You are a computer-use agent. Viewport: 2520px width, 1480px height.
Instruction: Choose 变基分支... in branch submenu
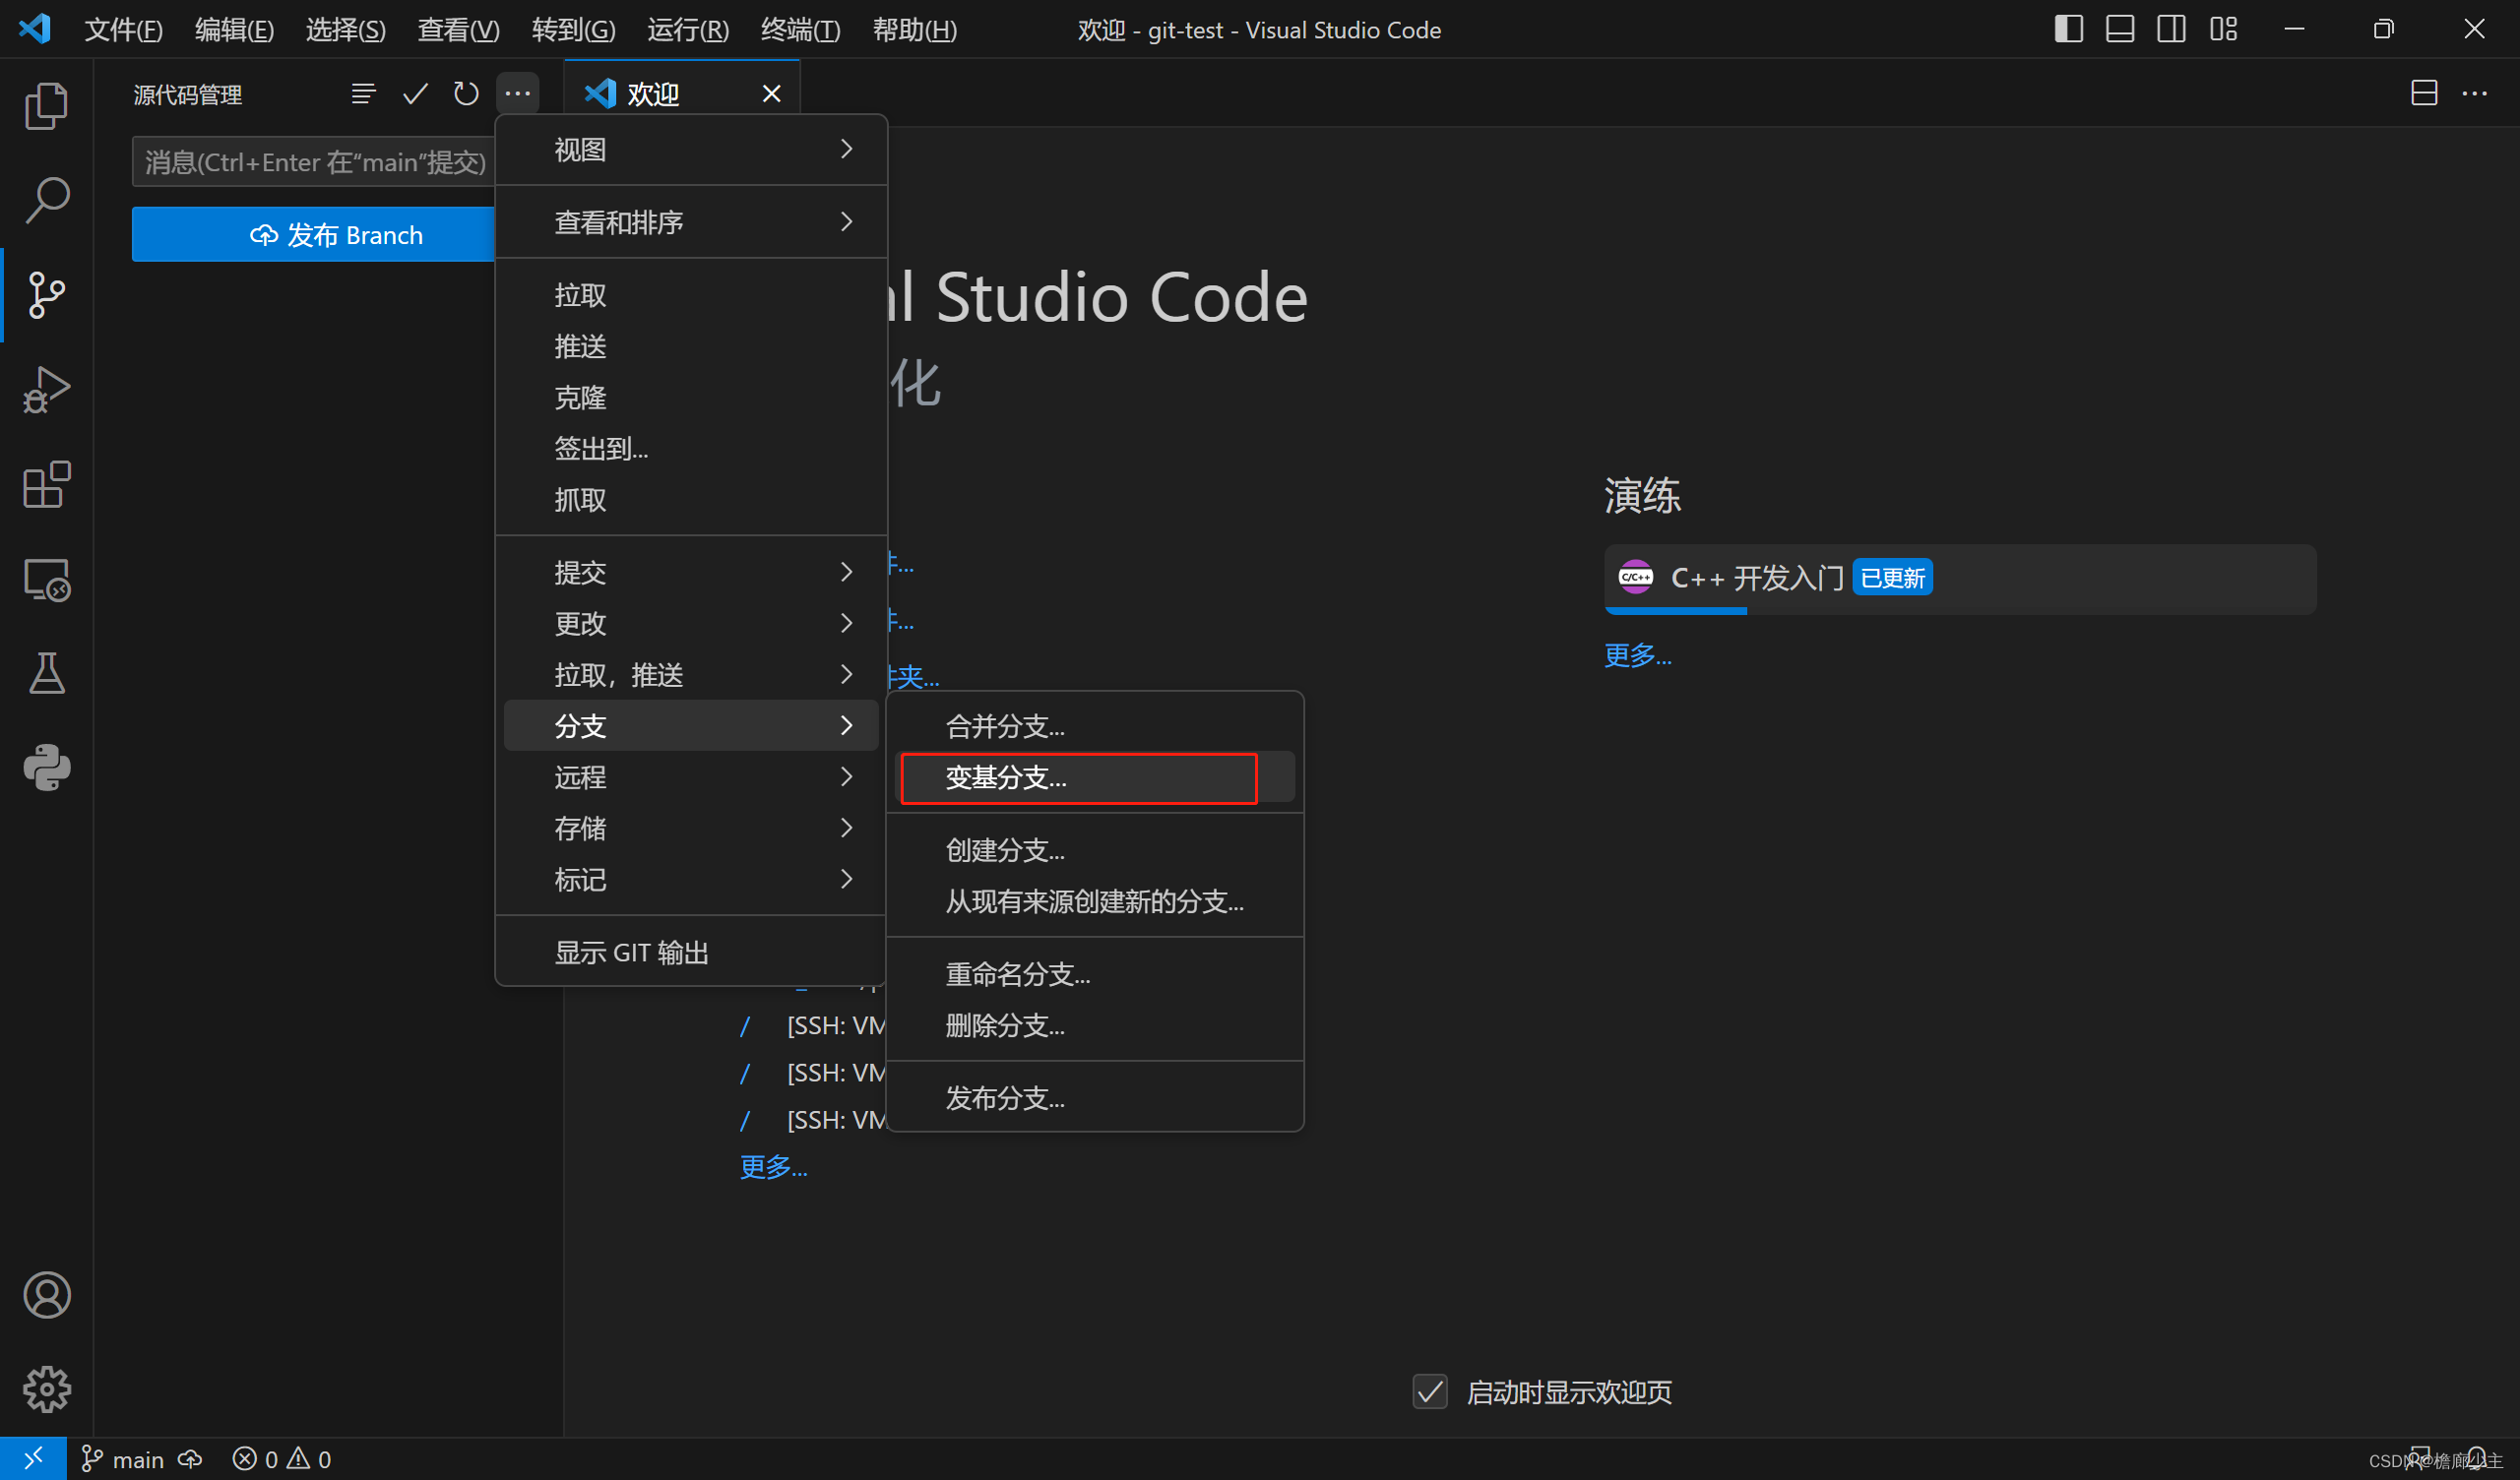[x=1095, y=777]
